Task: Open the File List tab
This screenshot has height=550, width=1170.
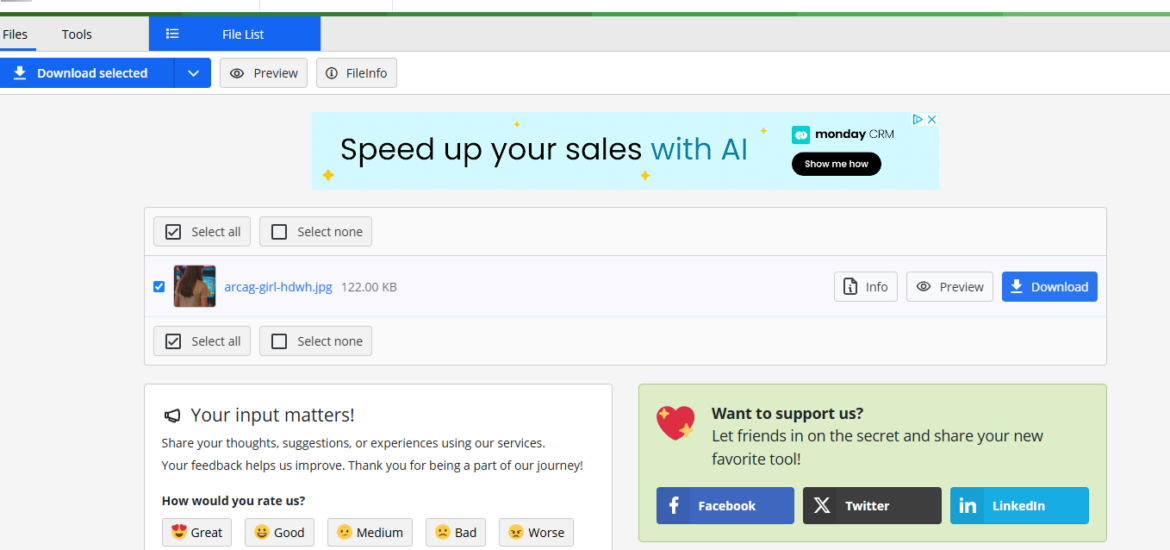Action: [x=235, y=34]
